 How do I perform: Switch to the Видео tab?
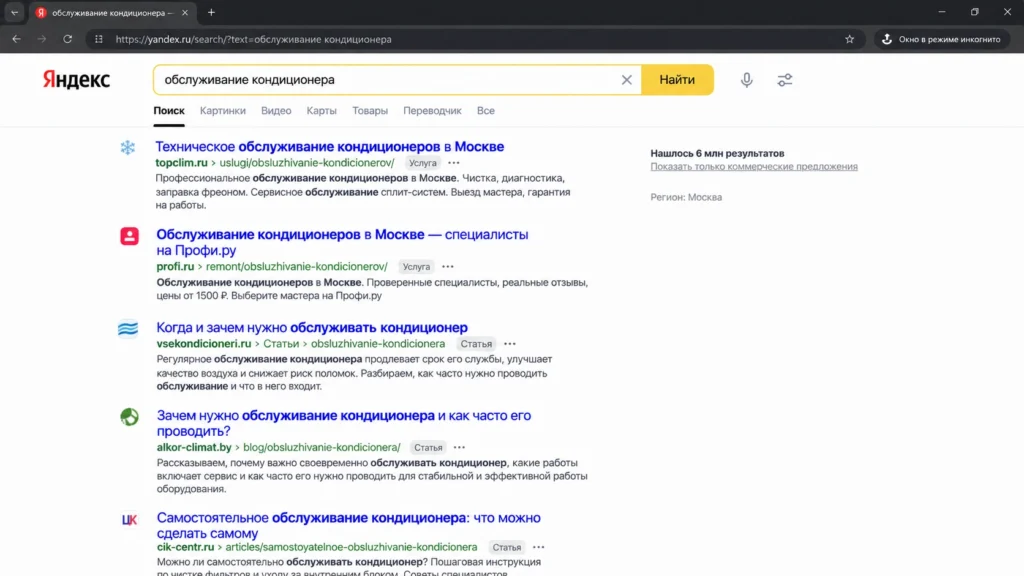276,110
